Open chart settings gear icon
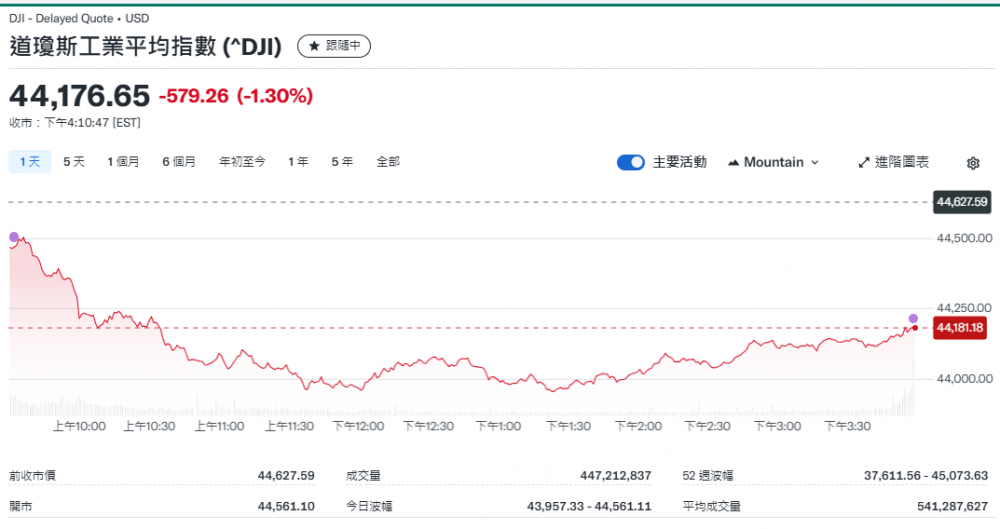1000x529 pixels. tap(973, 163)
